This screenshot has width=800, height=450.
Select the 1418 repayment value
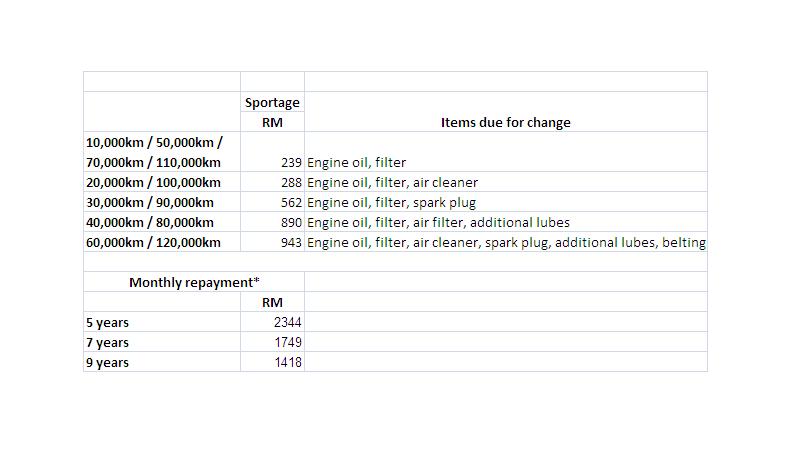[x=272, y=362]
